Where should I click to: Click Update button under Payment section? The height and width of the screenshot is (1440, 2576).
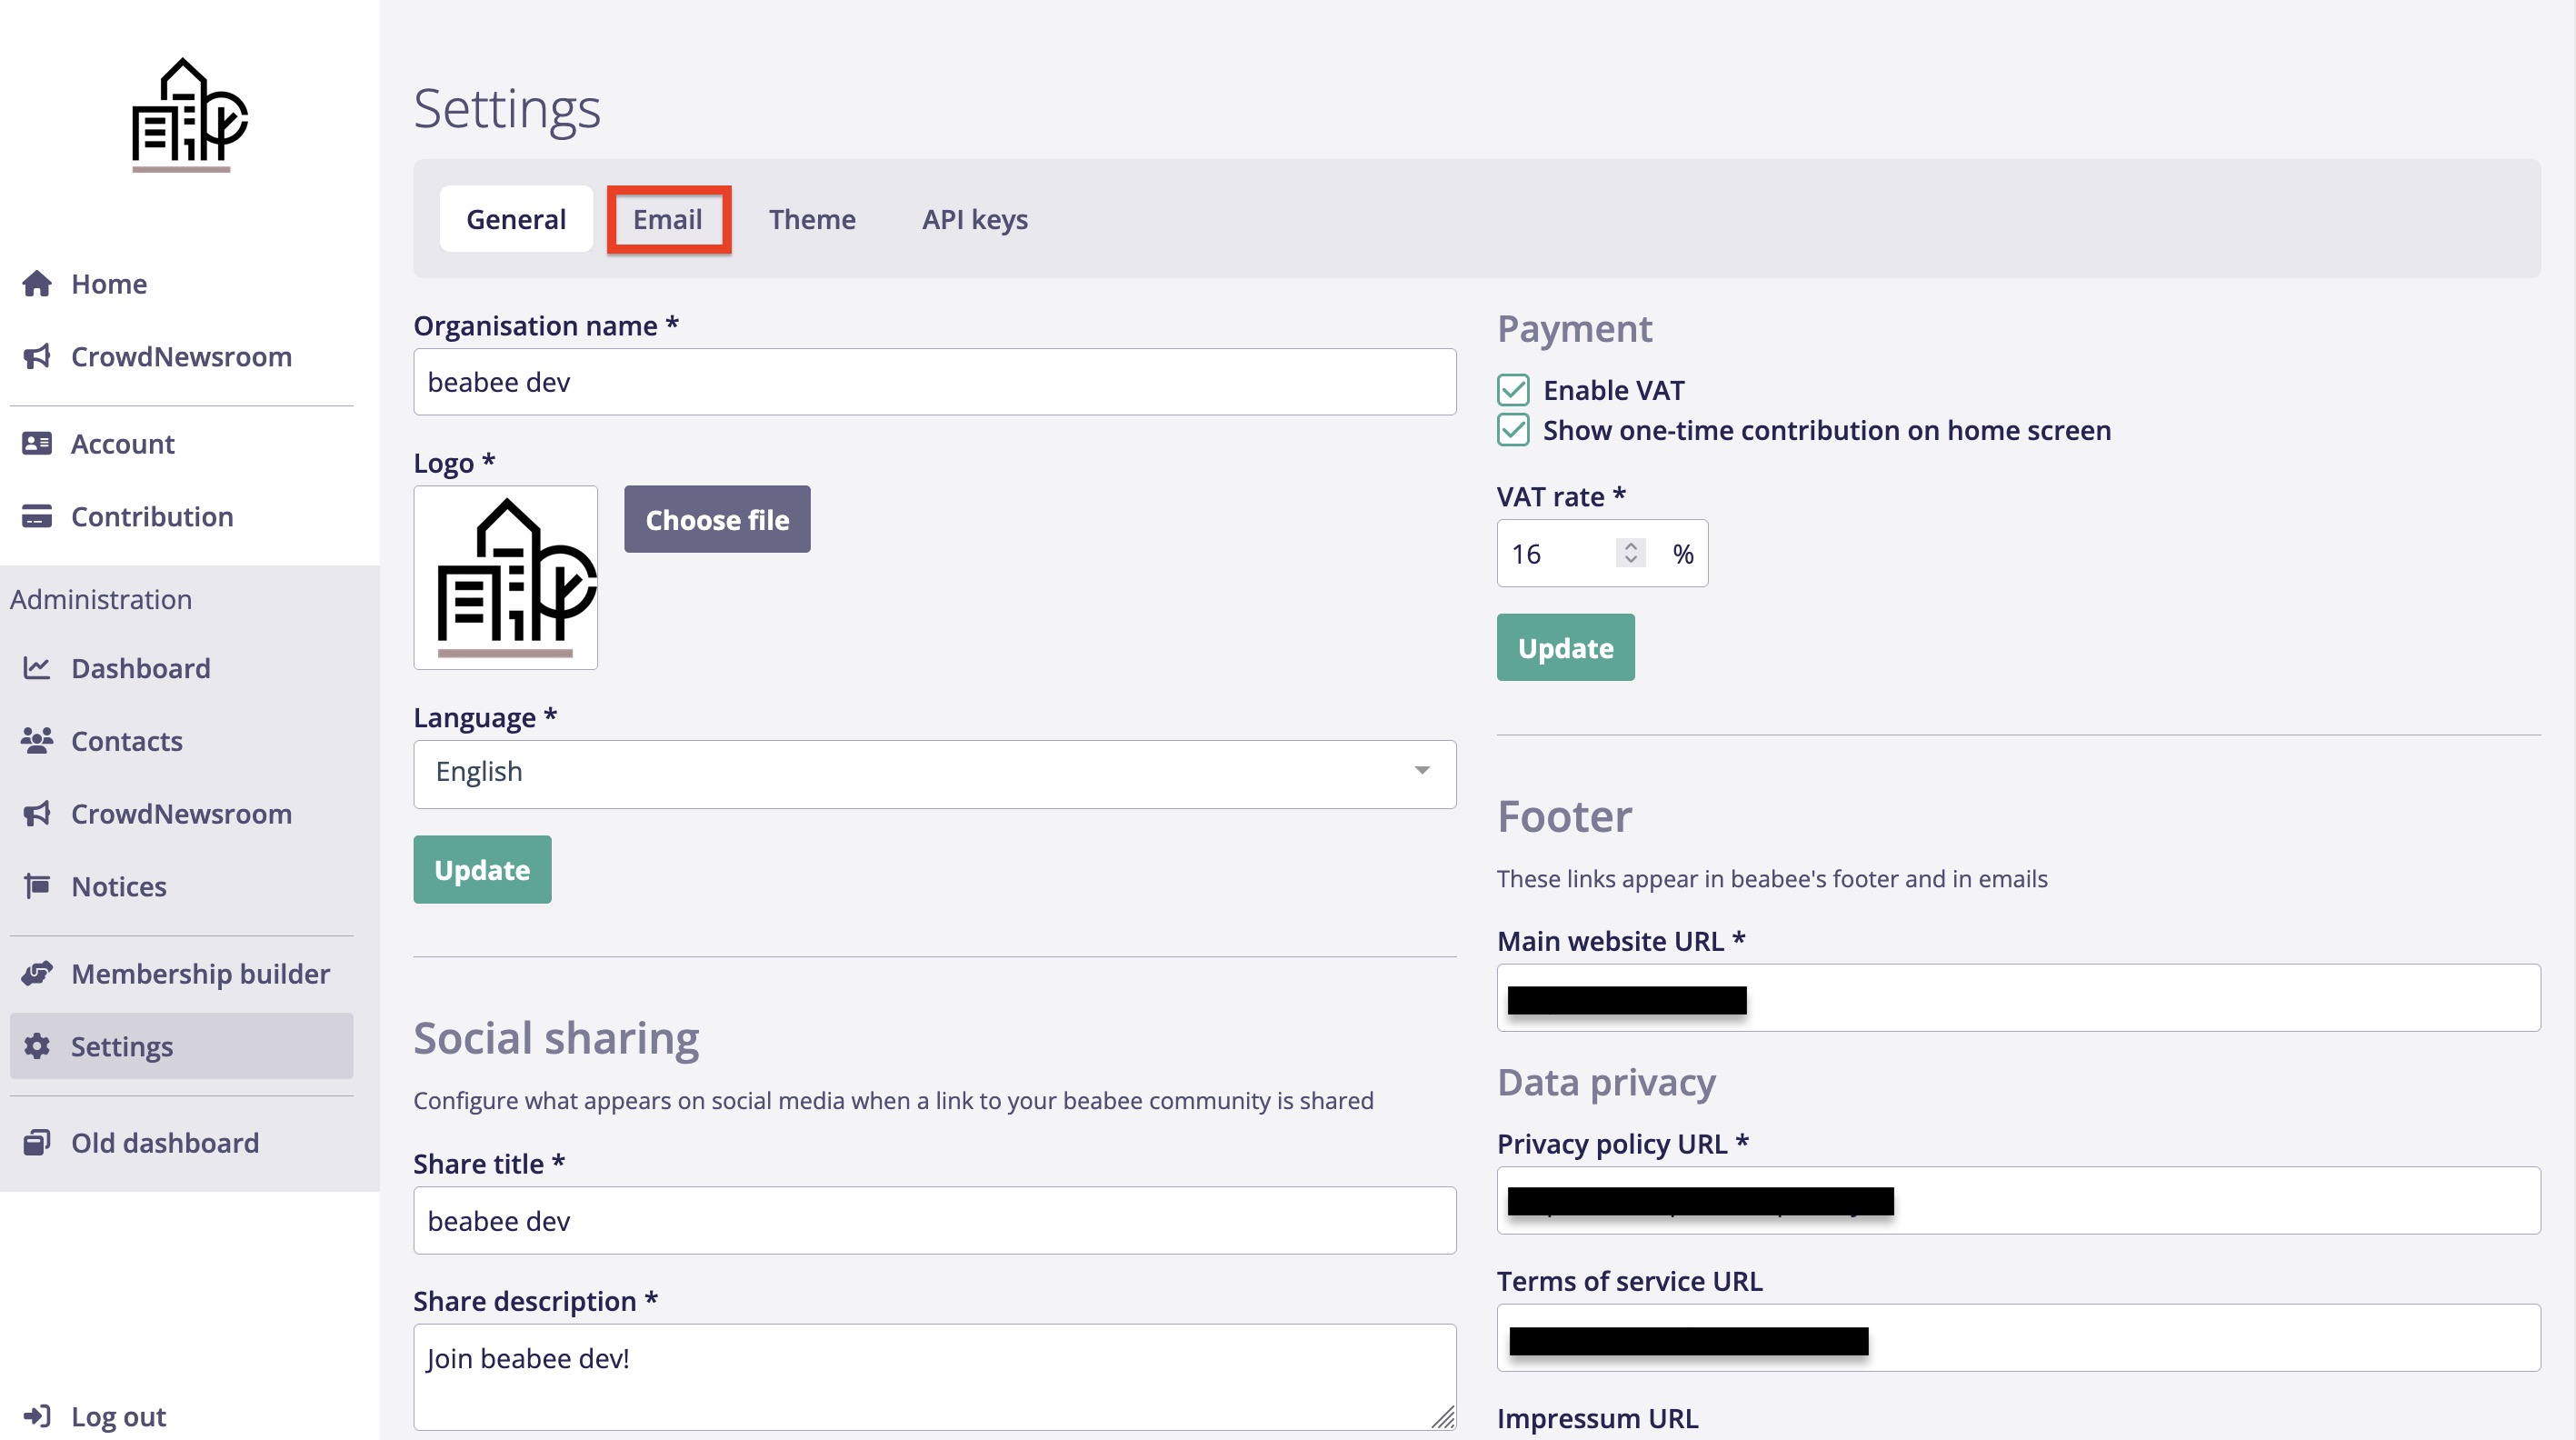[x=1565, y=648]
